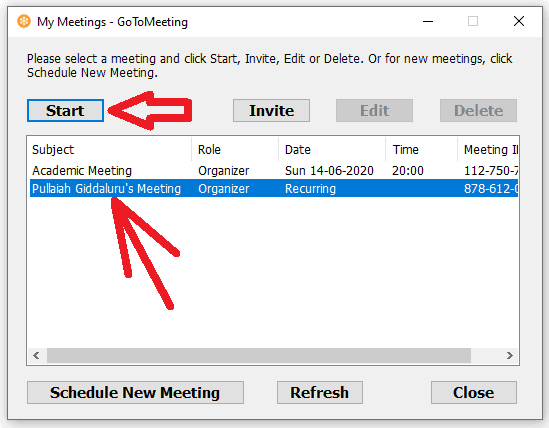This screenshot has width=549, height=428.
Task: Refresh the meetings list
Action: tap(320, 393)
